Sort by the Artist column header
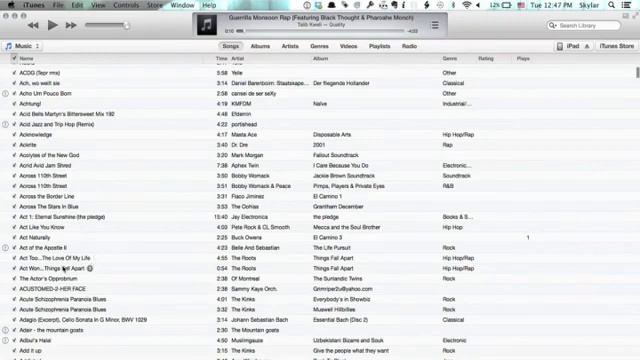 tap(237, 58)
